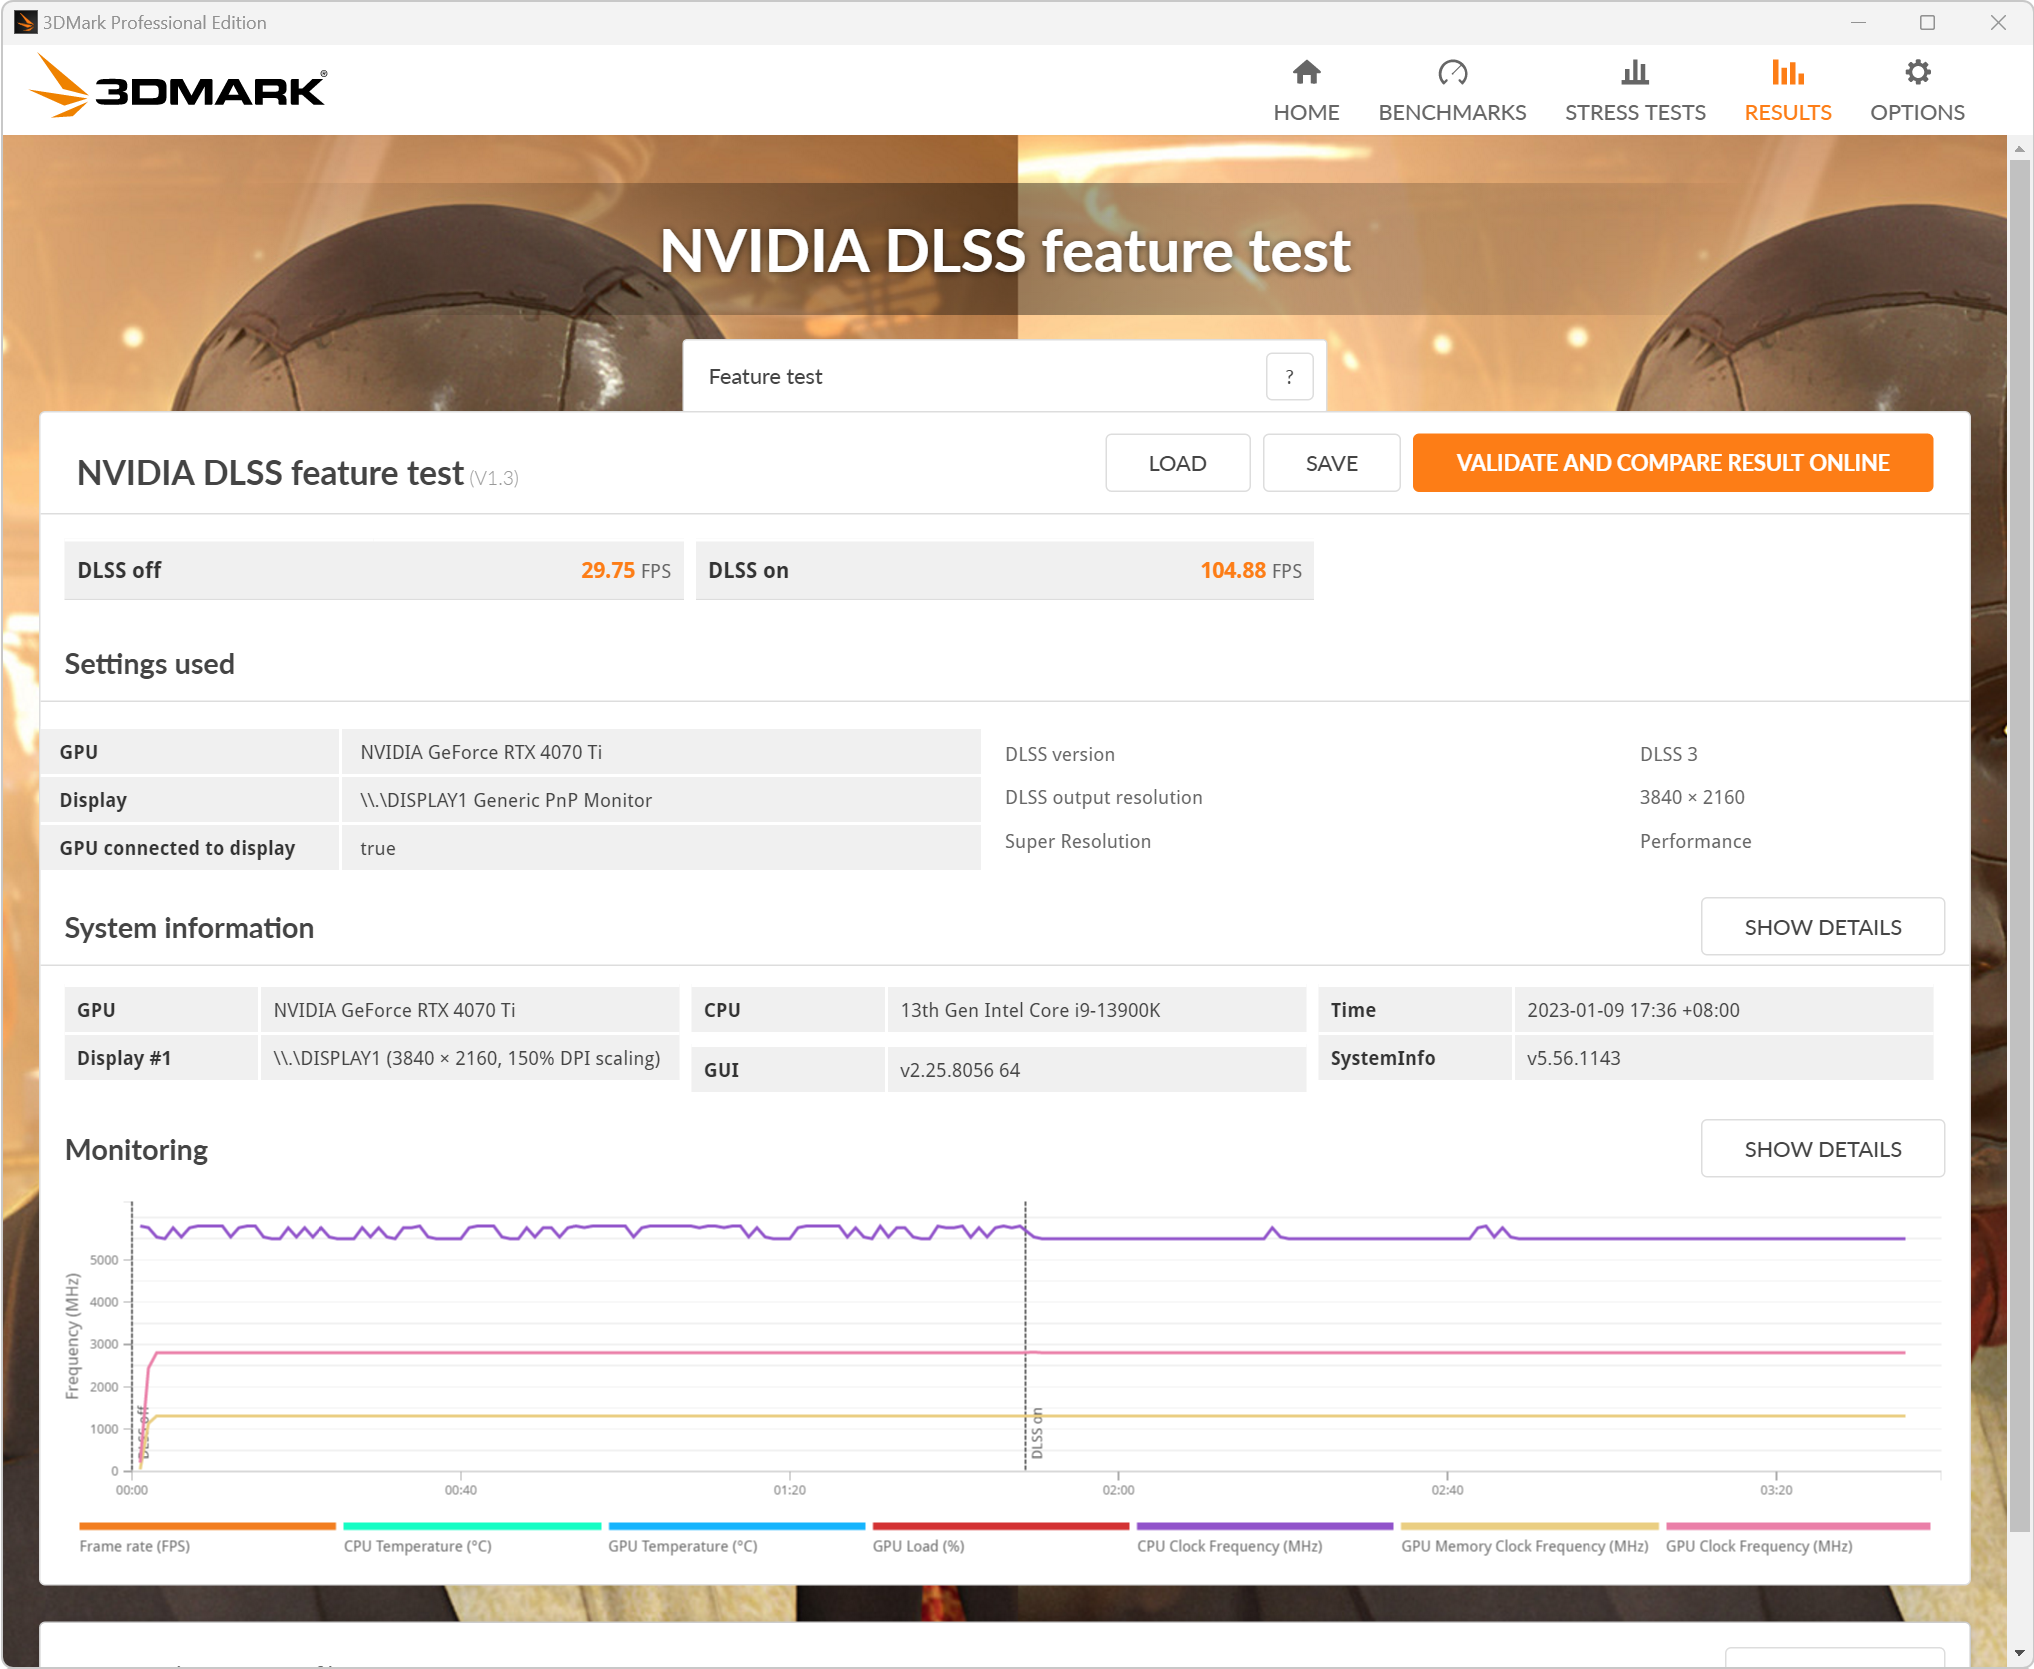Click the 3DMark logo
The image size is (2034, 1669).
click(x=179, y=88)
